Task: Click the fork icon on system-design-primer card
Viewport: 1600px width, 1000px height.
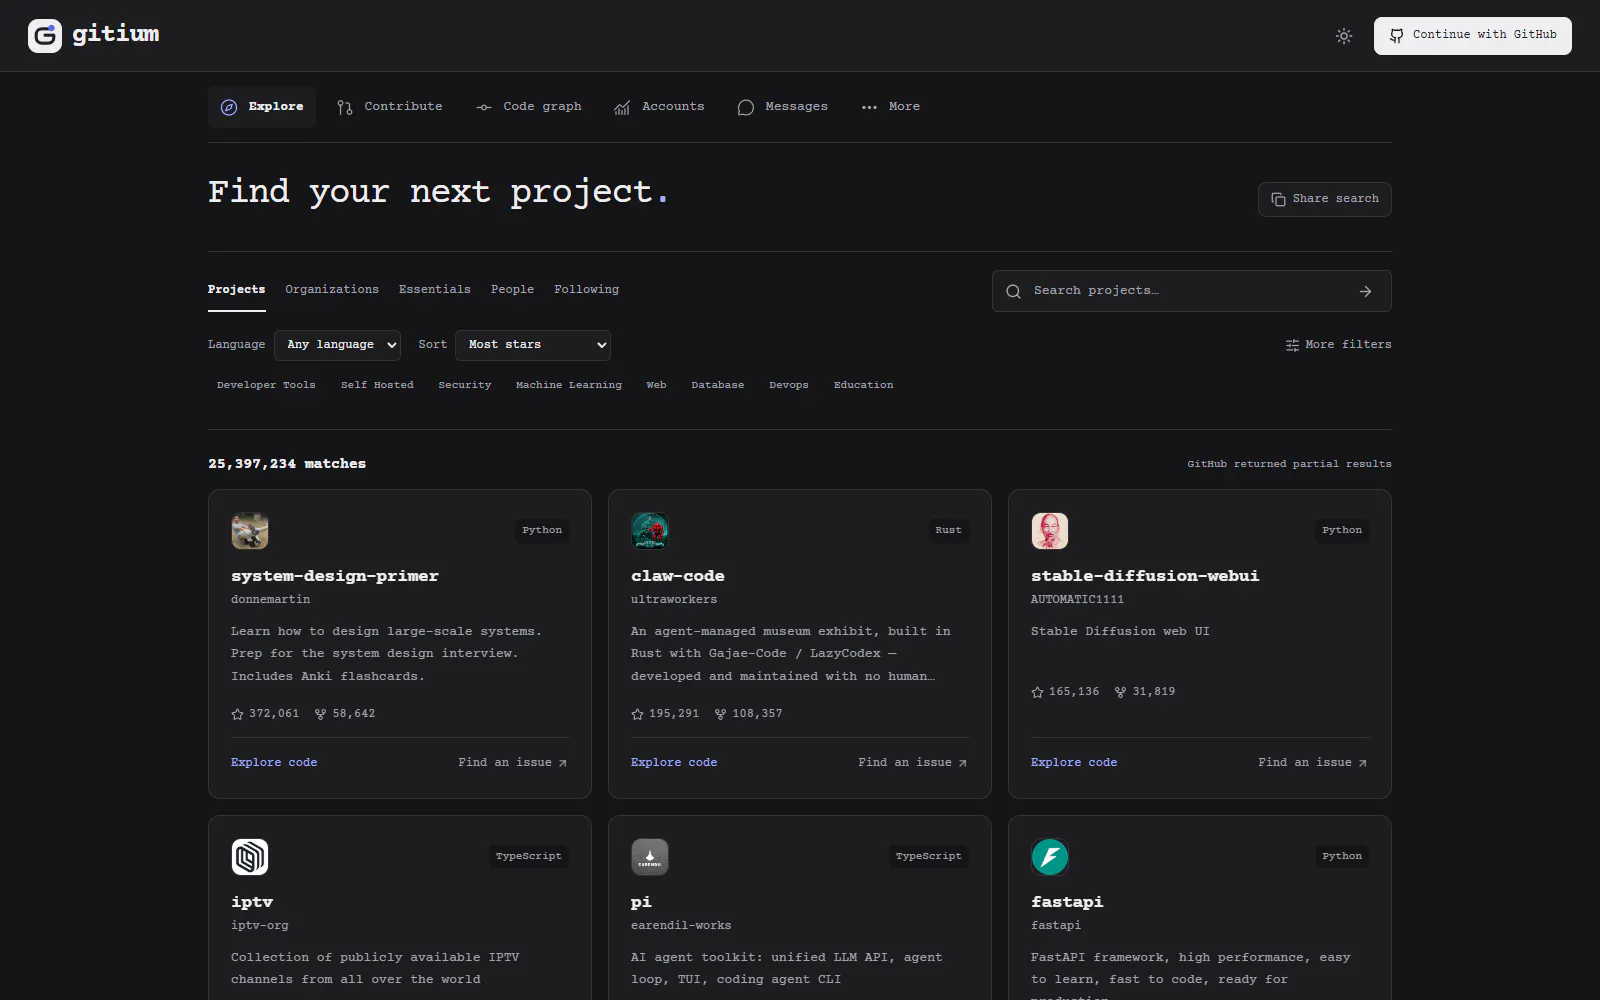Action: tap(320, 714)
